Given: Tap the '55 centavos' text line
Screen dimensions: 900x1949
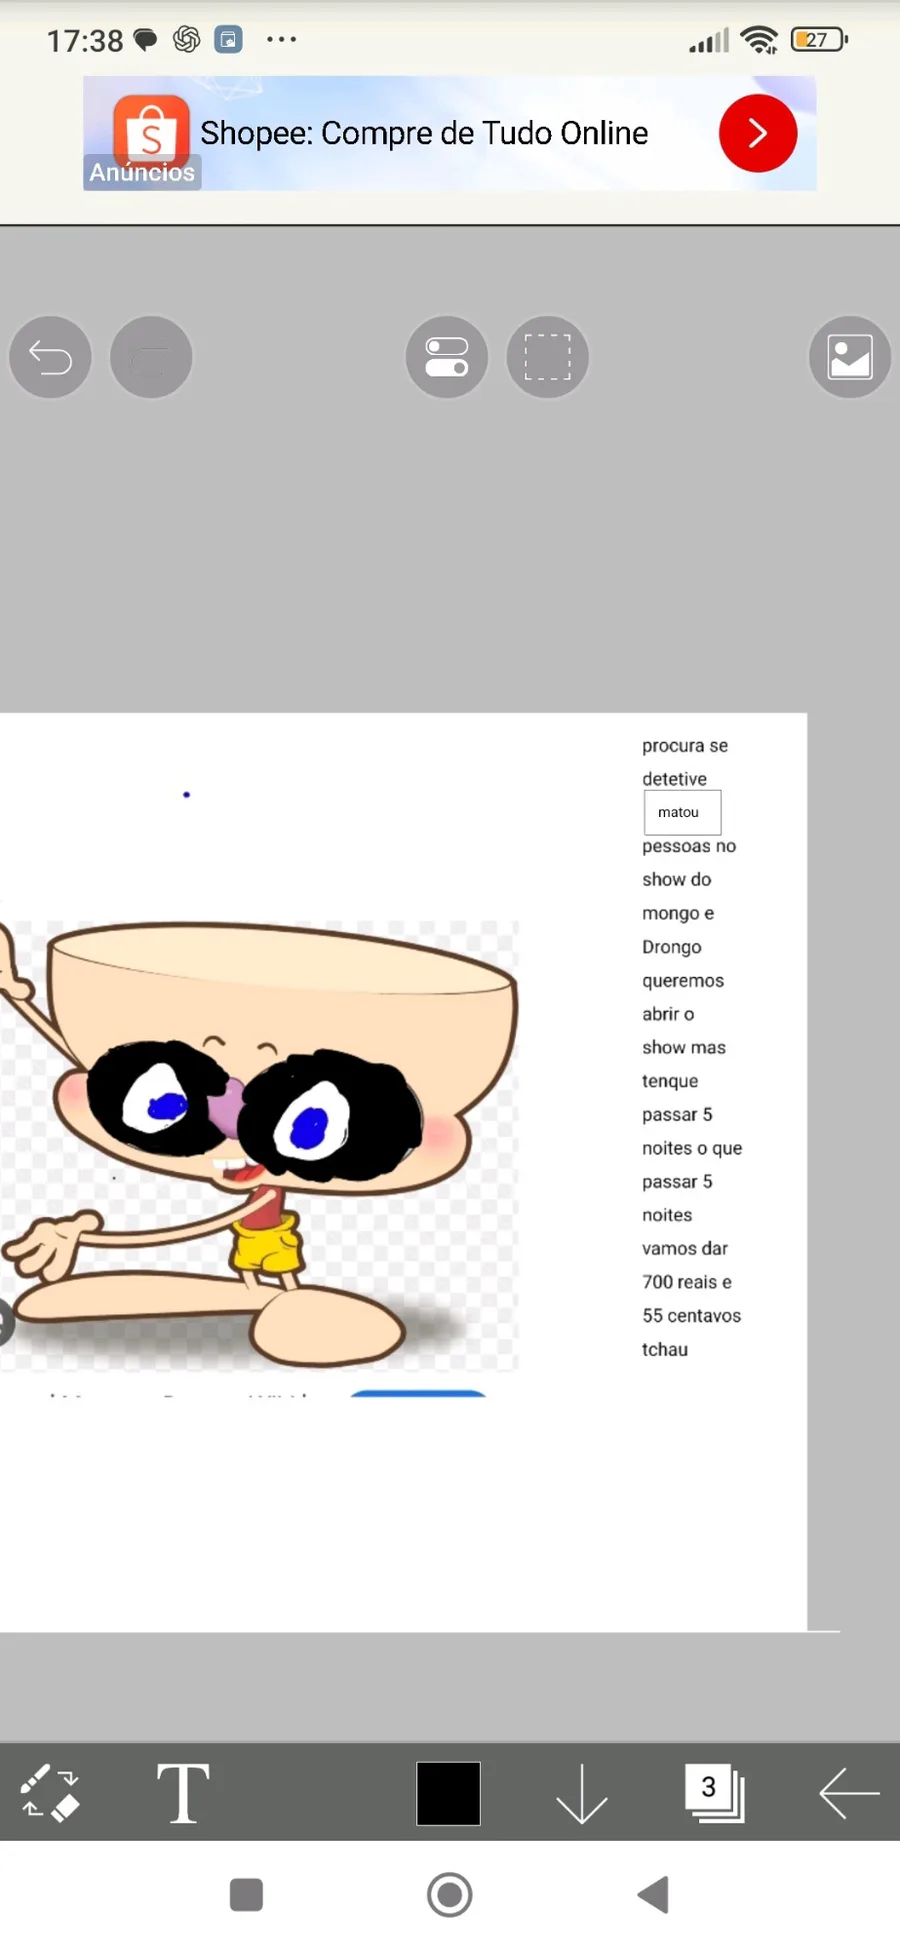Looking at the screenshot, I should 691,1316.
